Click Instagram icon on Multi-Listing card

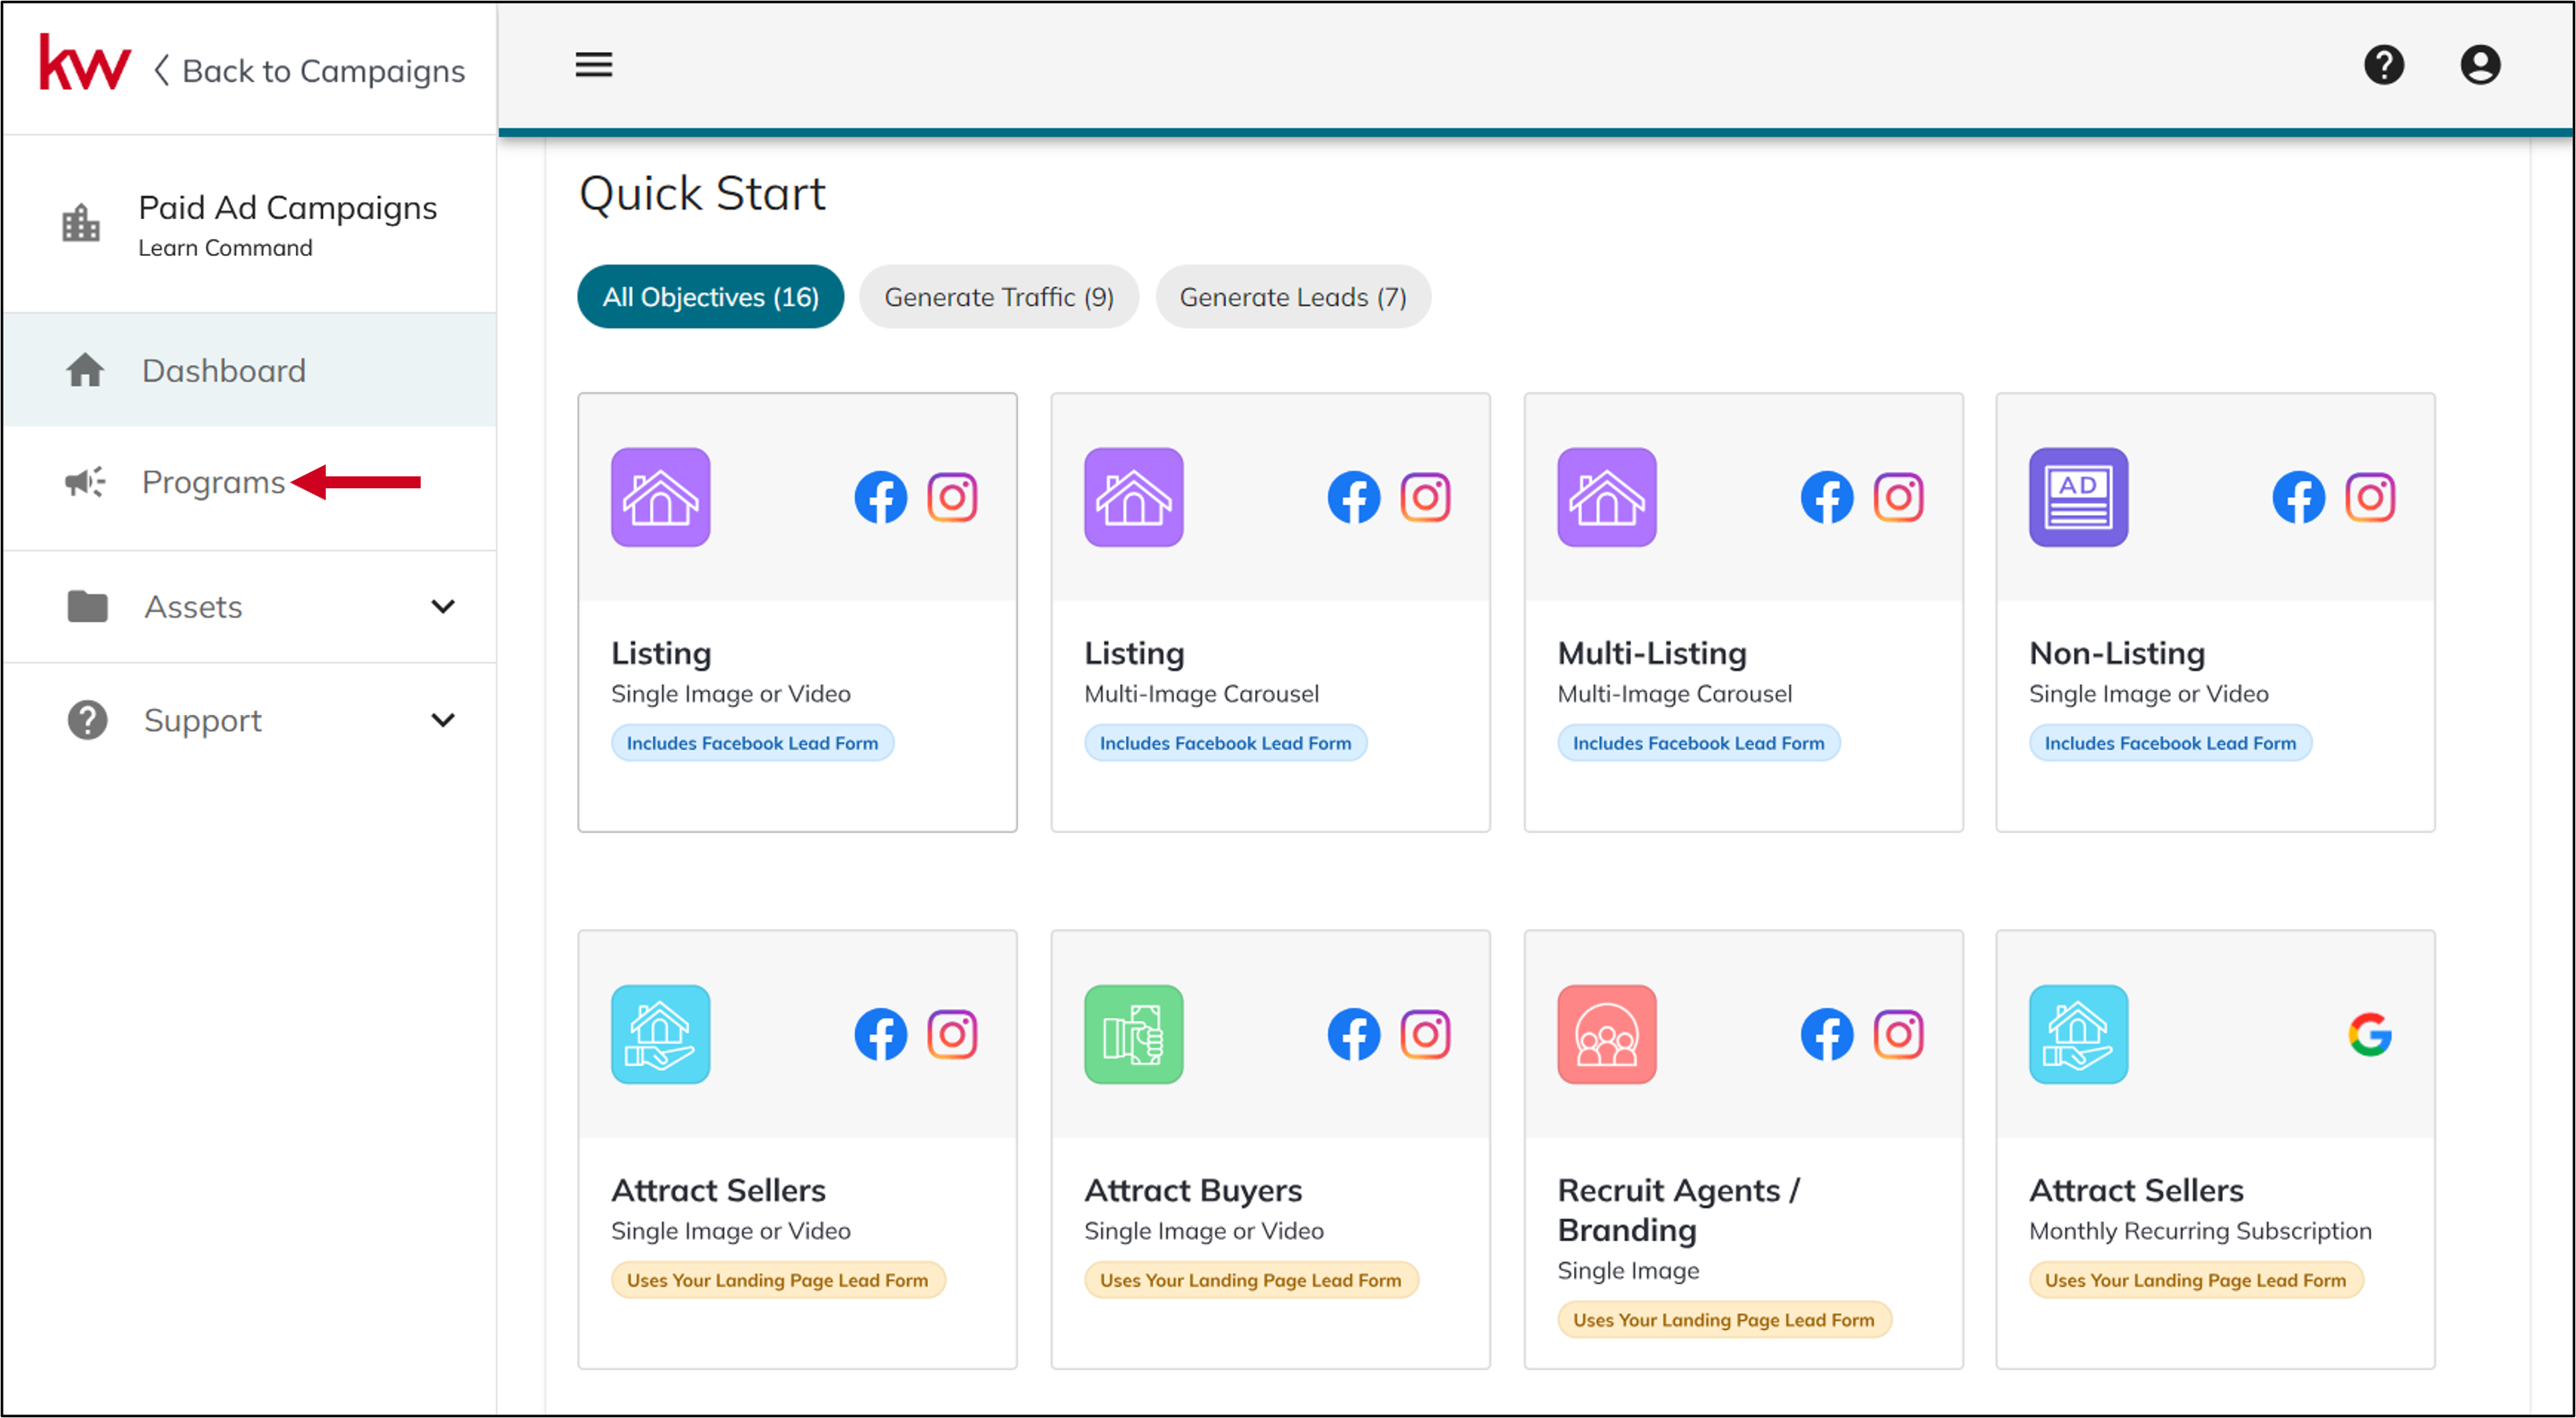(x=1898, y=497)
